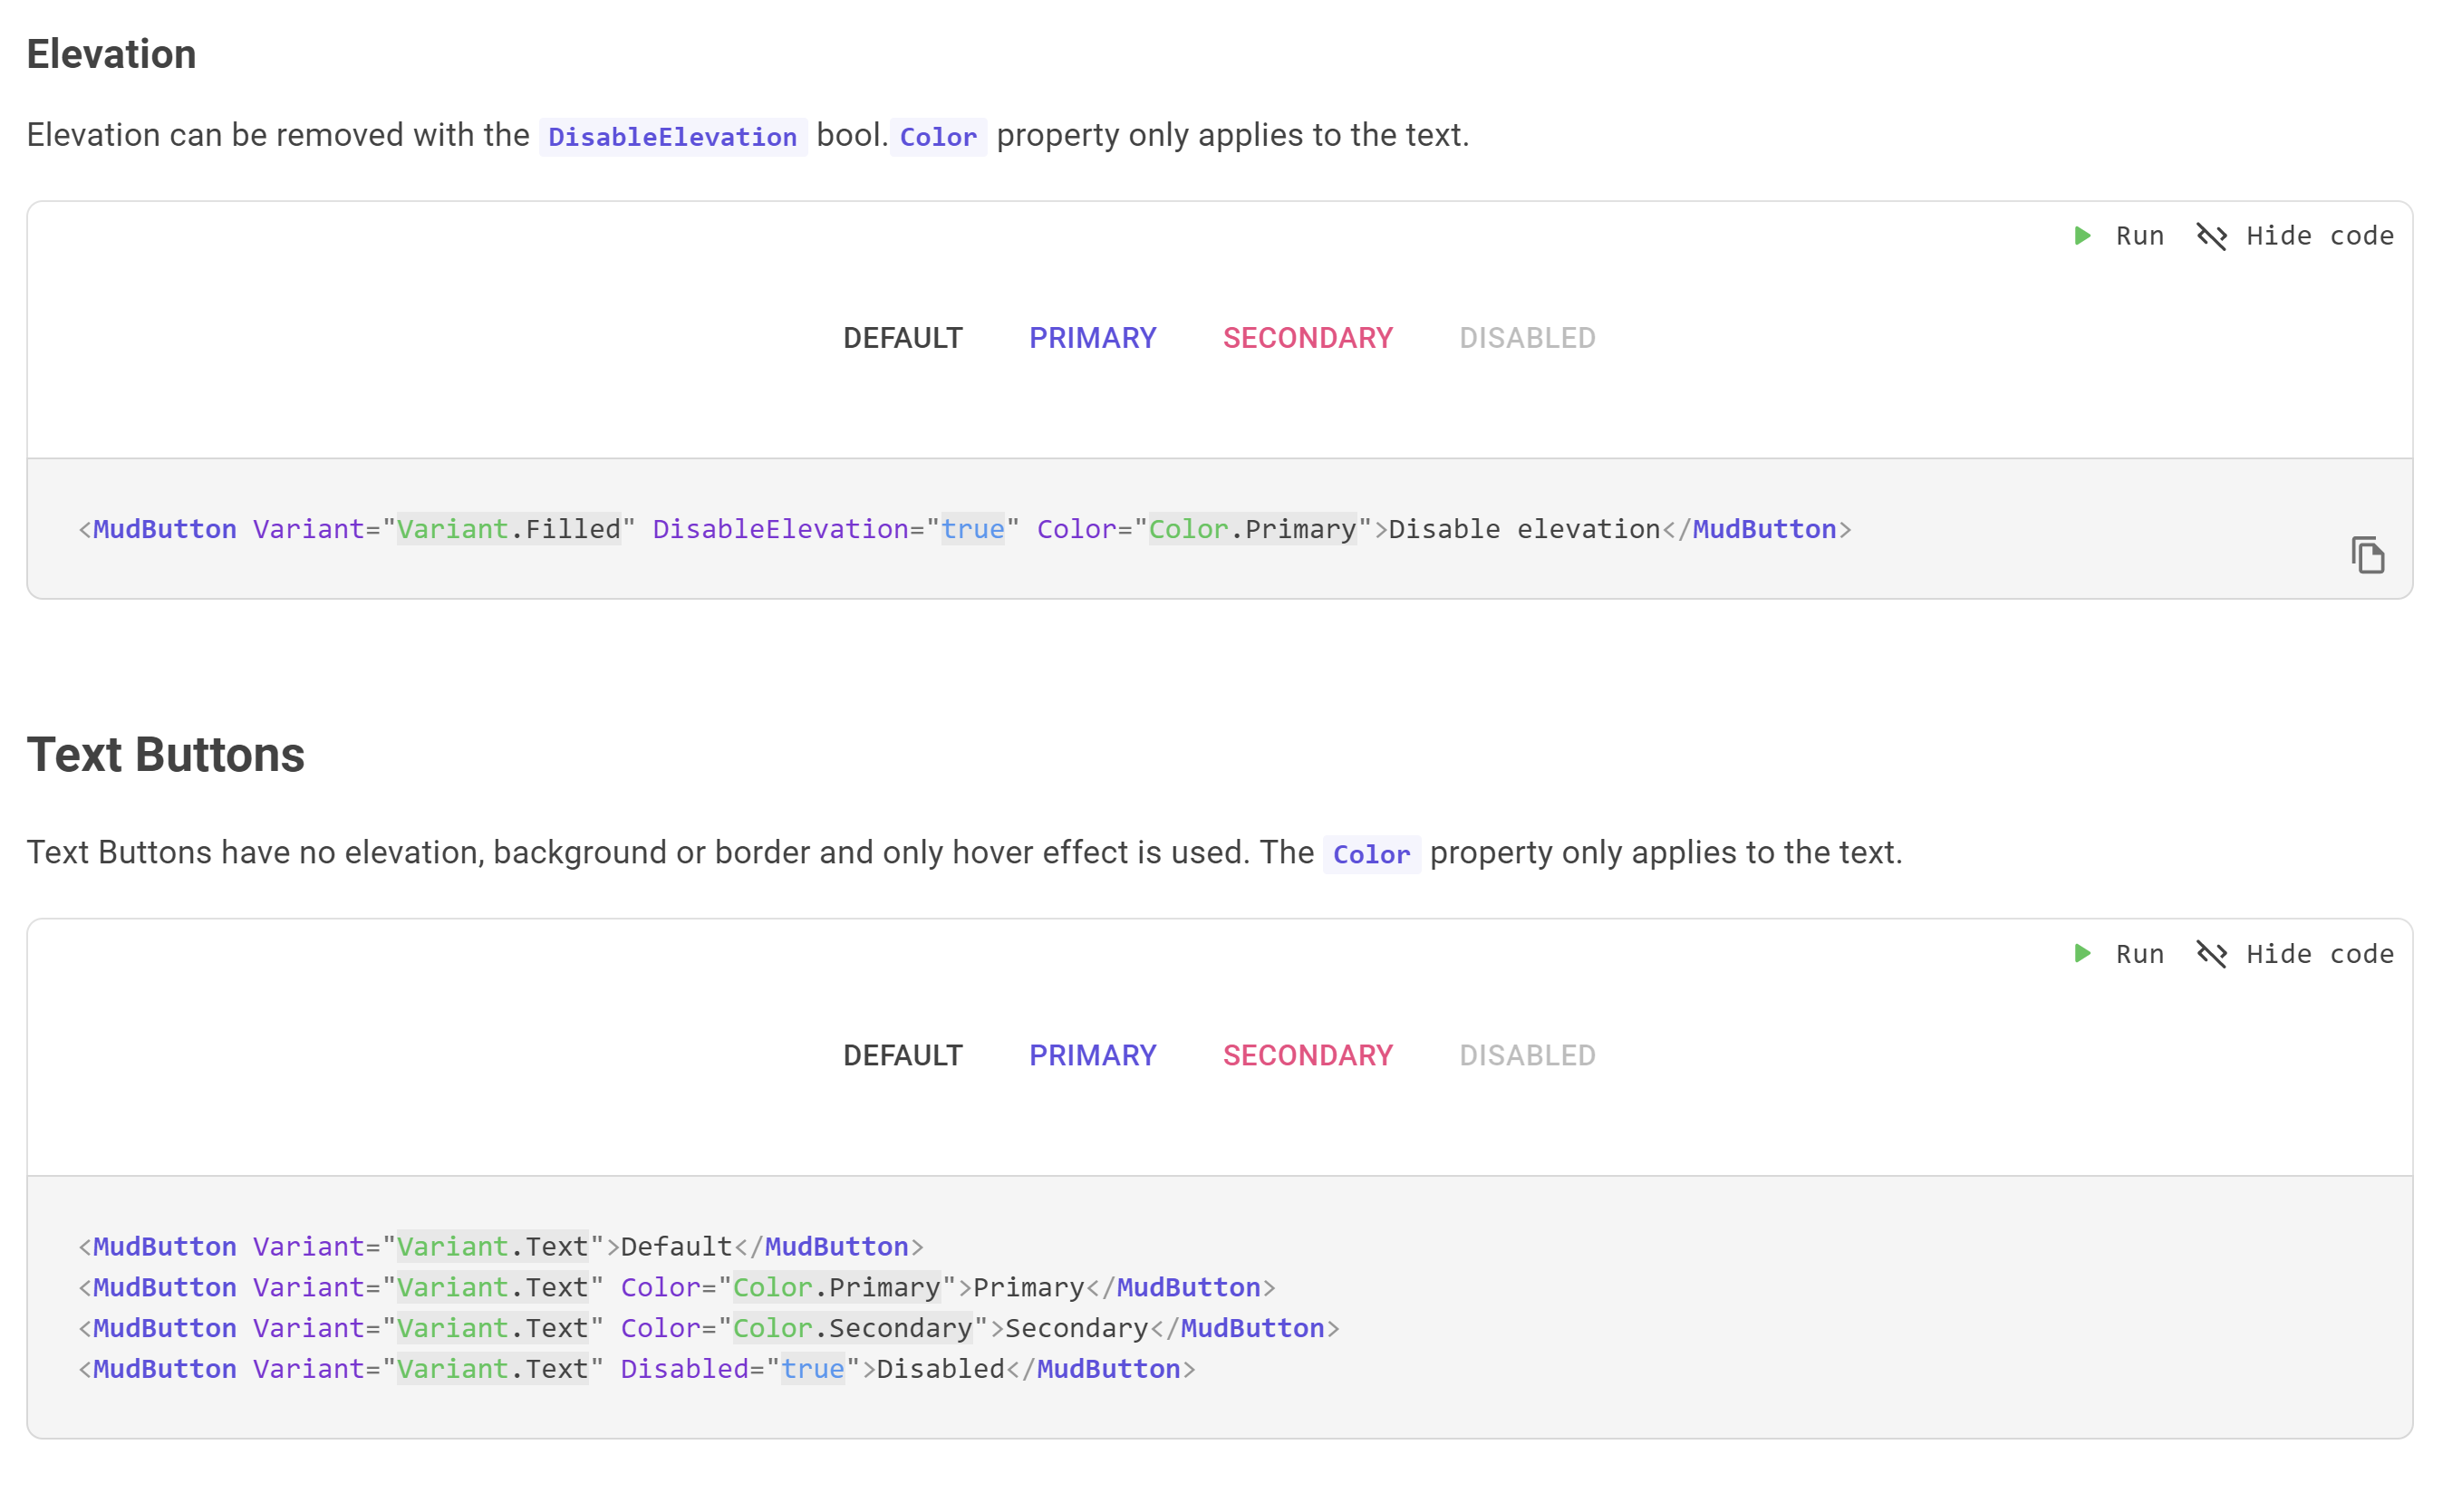2462x1512 pixels.
Task: Click 'Color.Primary' in the Text Buttons code
Action: coord(836,1287)
